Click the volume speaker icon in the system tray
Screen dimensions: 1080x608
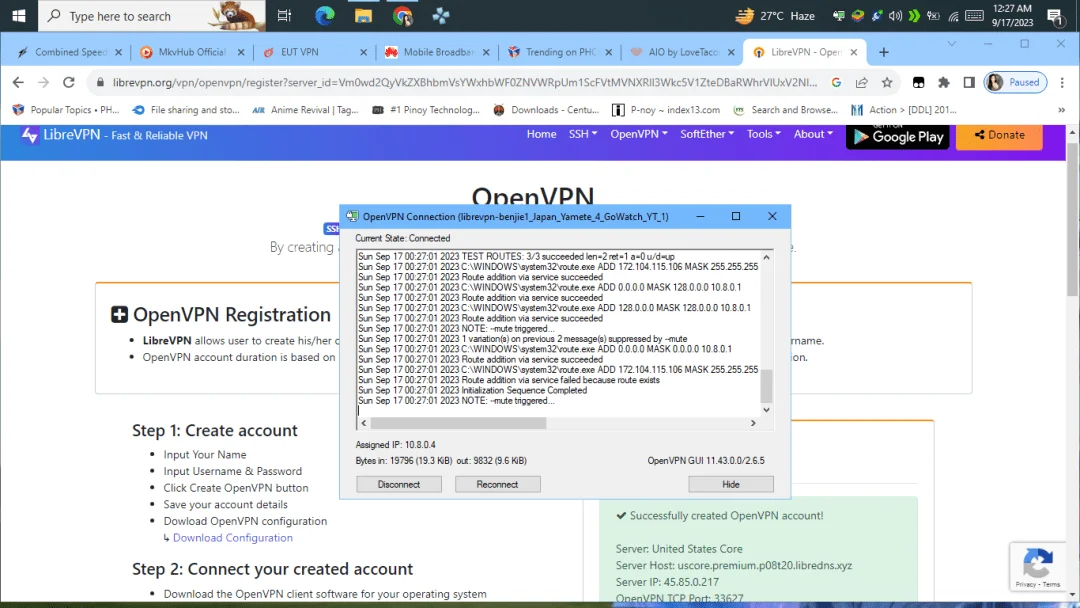pos(895,15)
